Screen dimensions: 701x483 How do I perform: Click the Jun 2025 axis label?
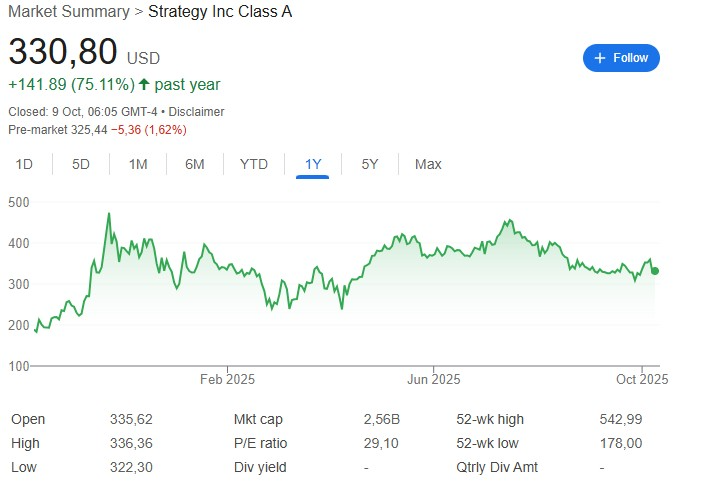433,379
